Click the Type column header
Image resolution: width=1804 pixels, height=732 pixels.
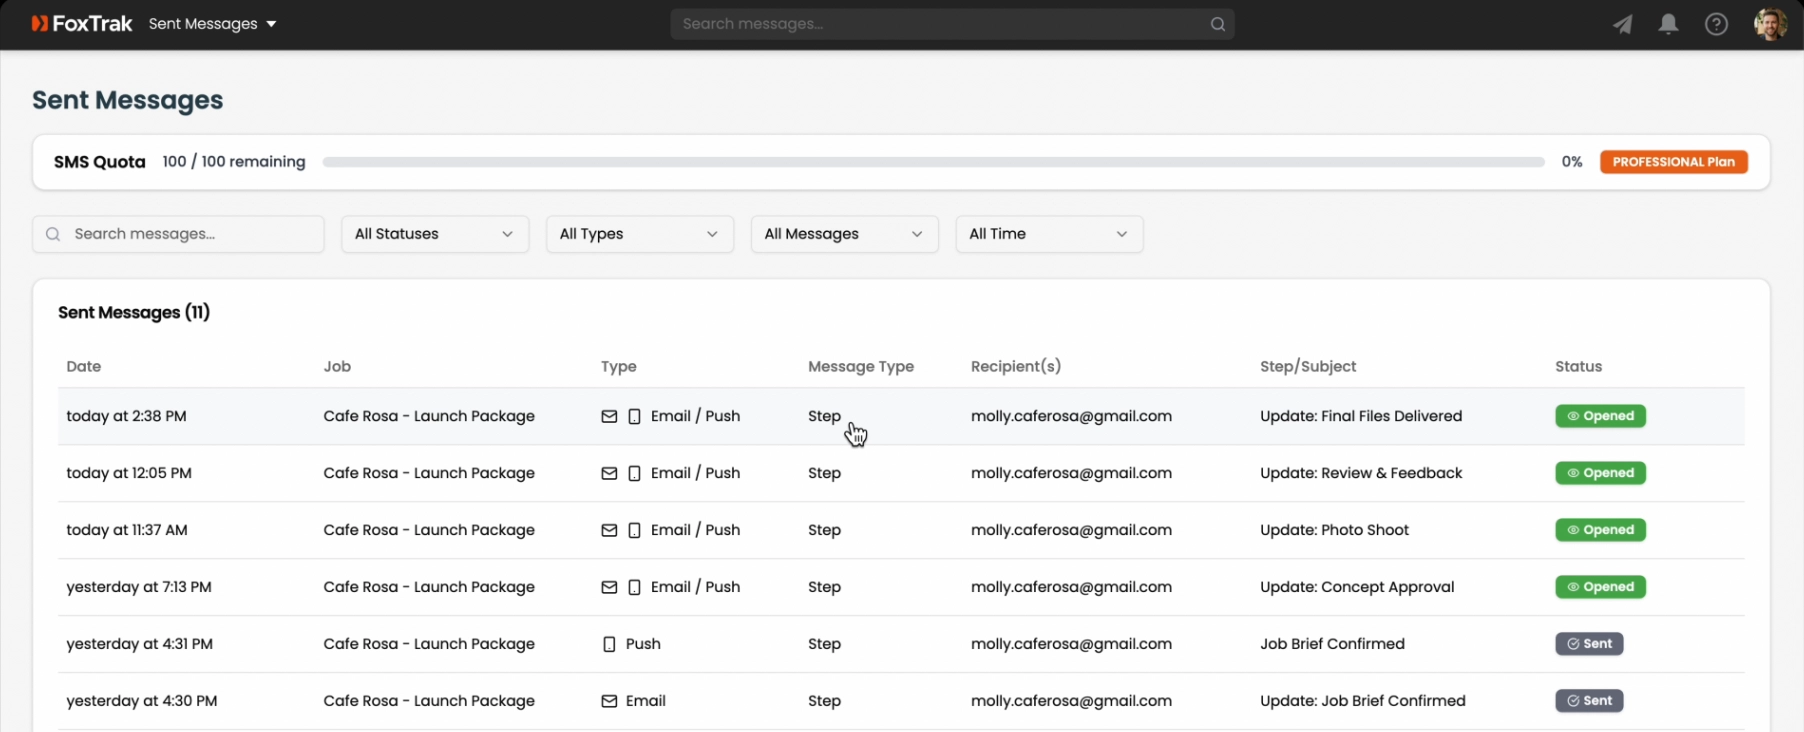(x=619, y=366)
